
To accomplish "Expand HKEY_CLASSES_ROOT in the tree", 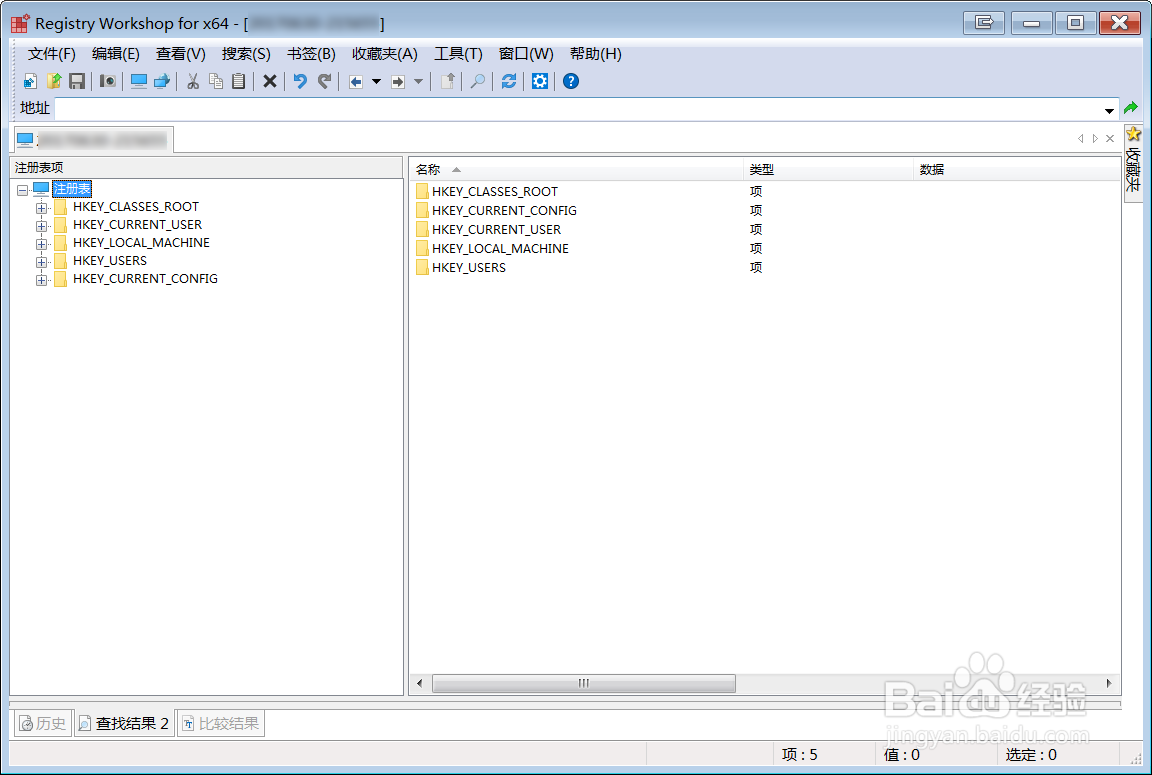I will 41,208.
